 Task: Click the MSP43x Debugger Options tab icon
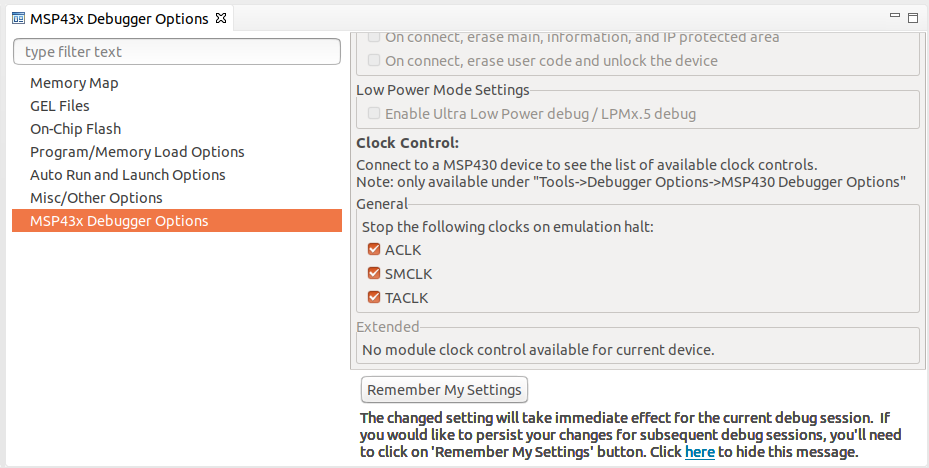pos(19,18)
